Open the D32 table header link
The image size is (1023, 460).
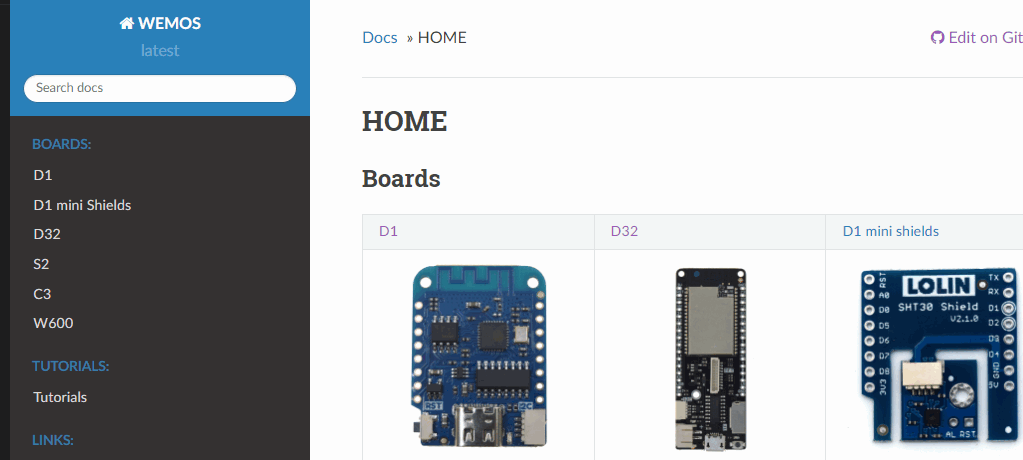click(x=624, y=231)
